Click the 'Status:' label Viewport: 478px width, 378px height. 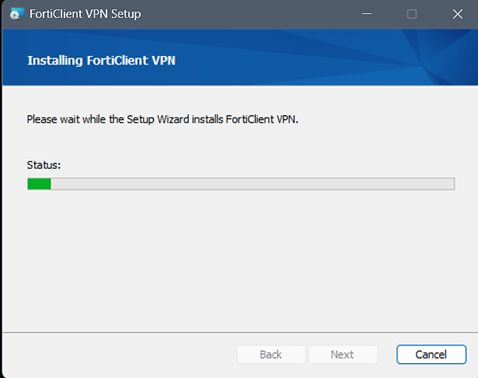pos(44,165)
